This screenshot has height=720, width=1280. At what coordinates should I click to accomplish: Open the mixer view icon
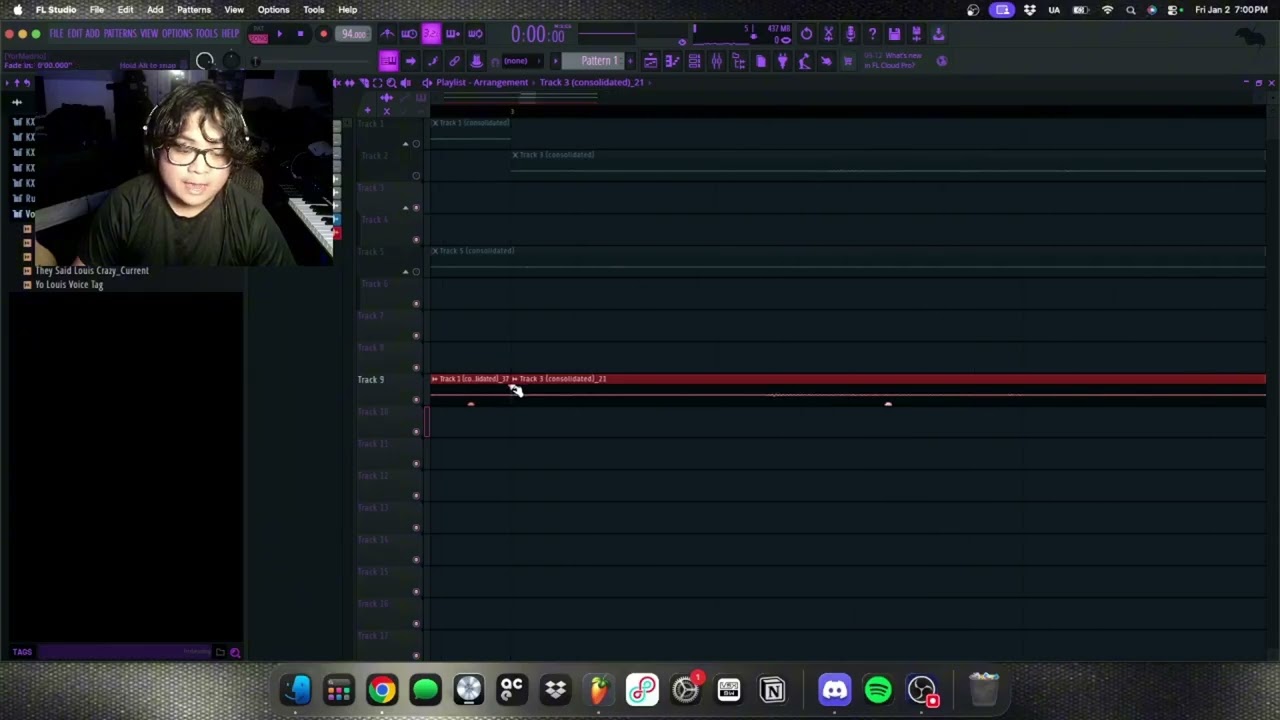(716, 61)
